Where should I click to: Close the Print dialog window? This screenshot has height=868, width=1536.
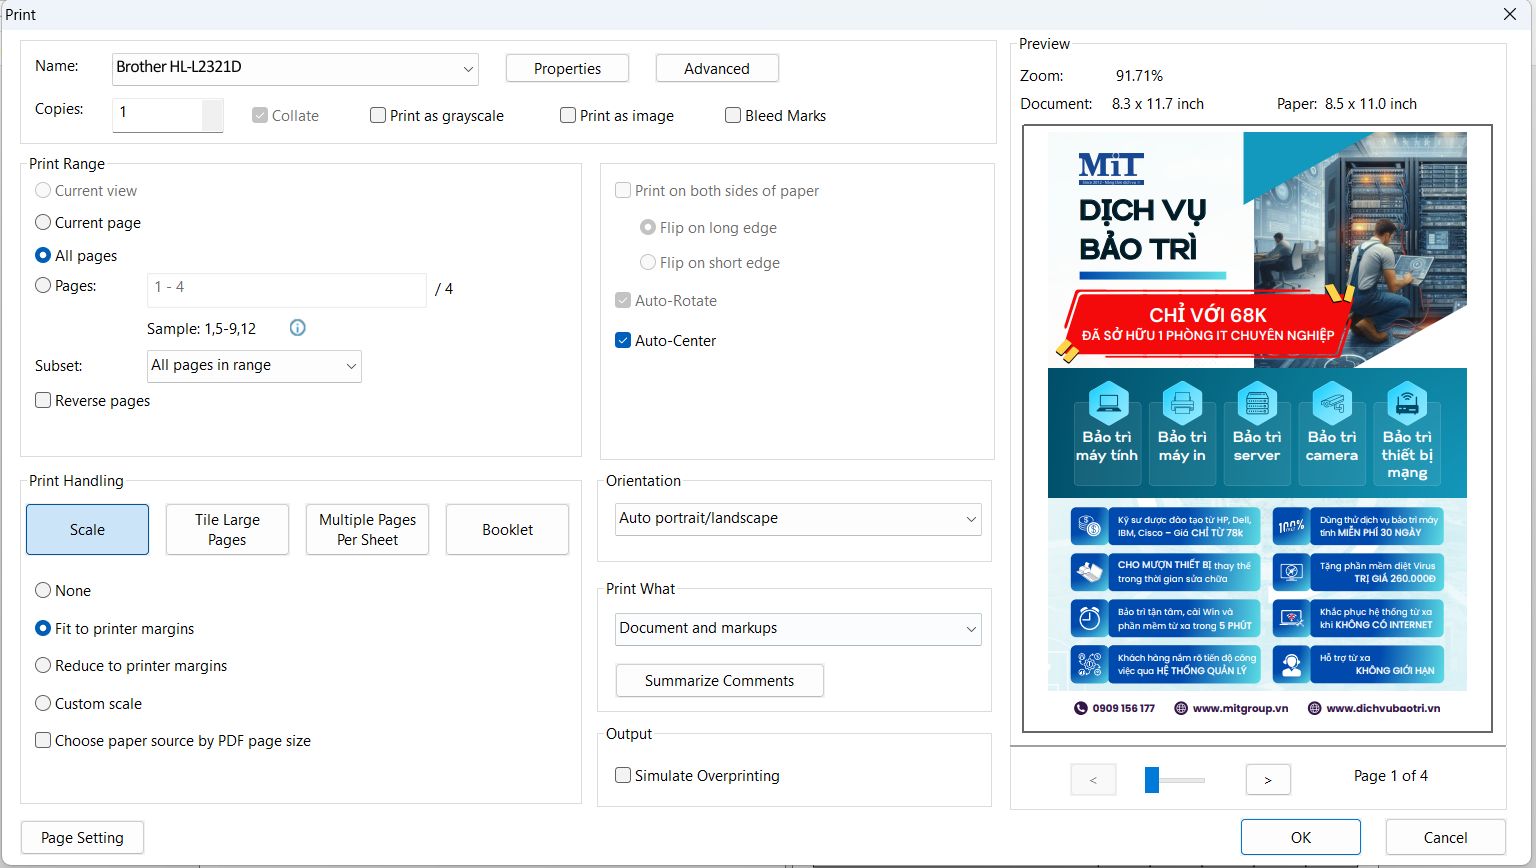click(1510, 14)
